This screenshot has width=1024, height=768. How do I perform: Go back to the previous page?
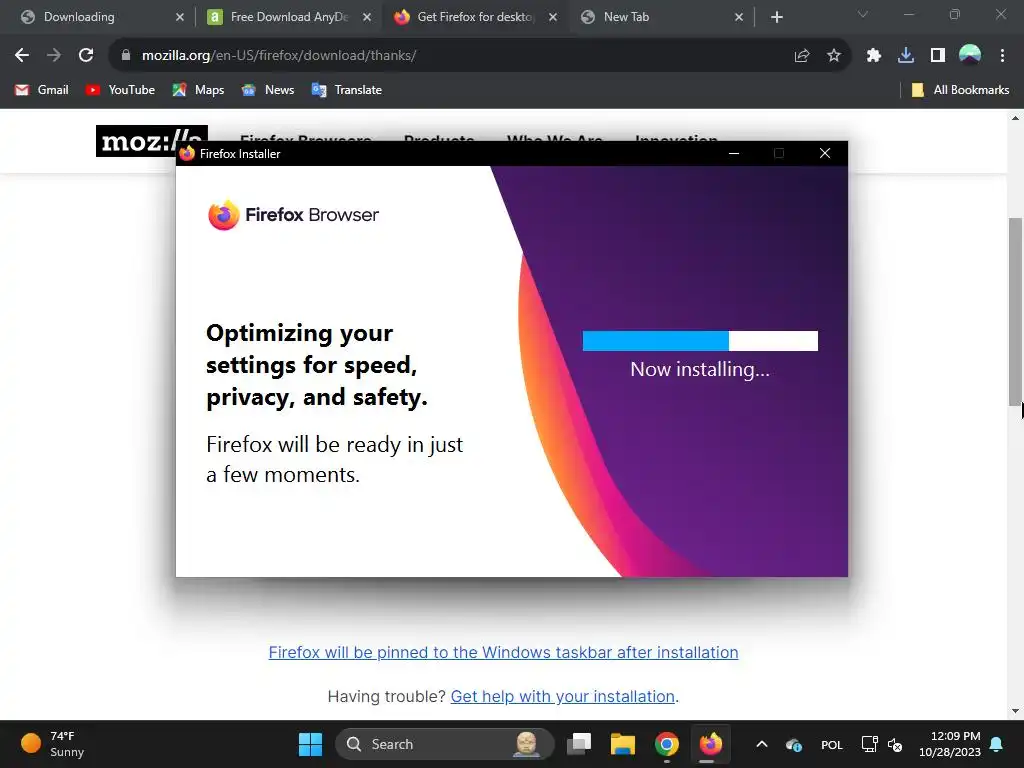pos(22,56)
